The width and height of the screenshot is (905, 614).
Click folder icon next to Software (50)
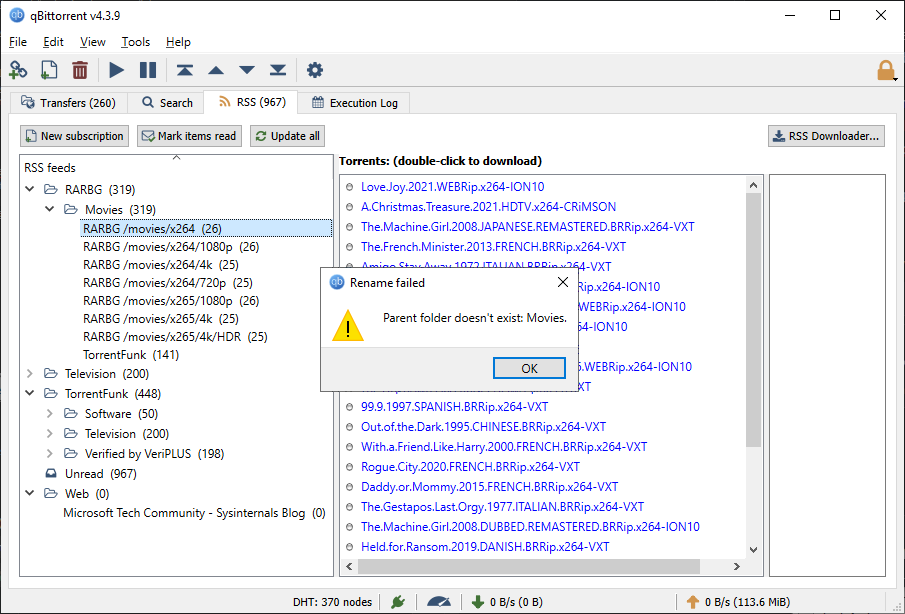click(71, 414)
